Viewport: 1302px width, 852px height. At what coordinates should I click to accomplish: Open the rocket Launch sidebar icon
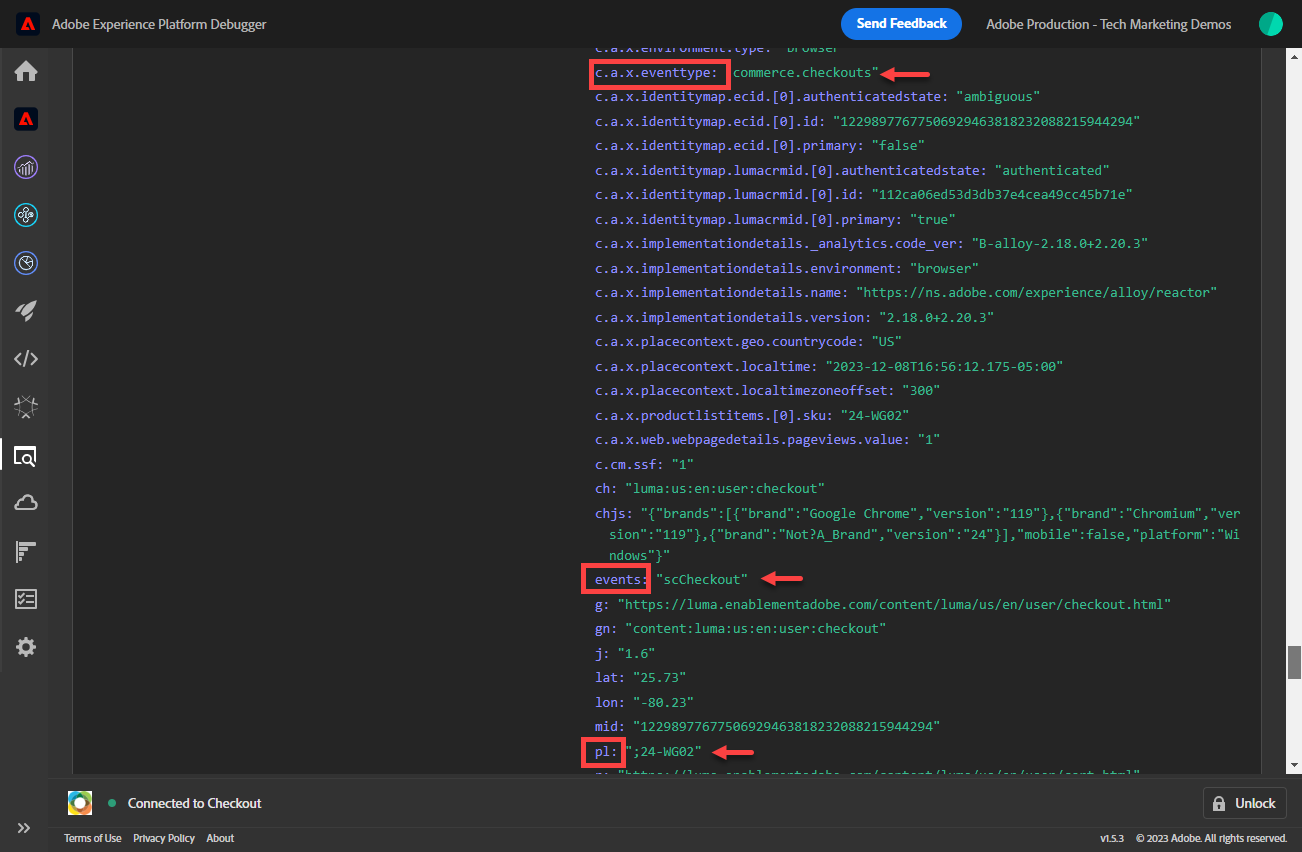click(x=26, y=311)
